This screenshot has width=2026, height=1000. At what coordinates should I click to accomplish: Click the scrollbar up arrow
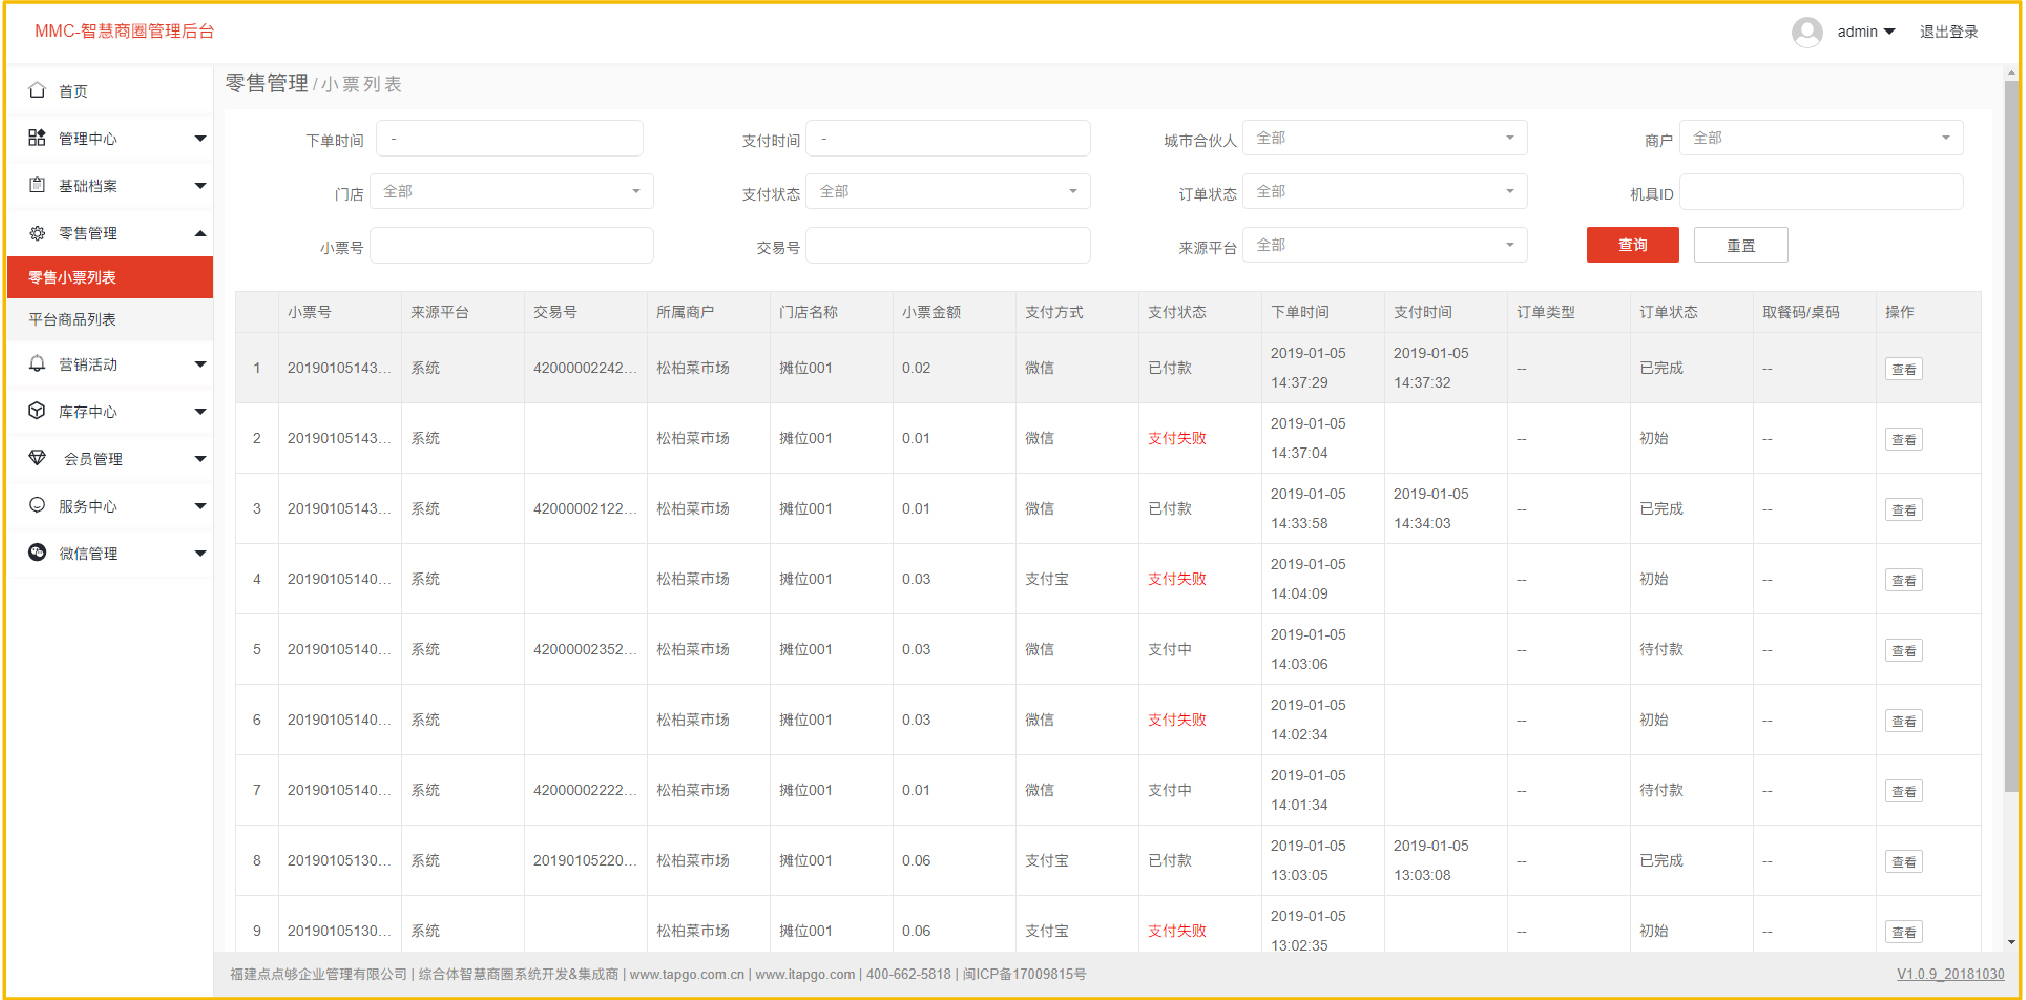point(2011,73)
